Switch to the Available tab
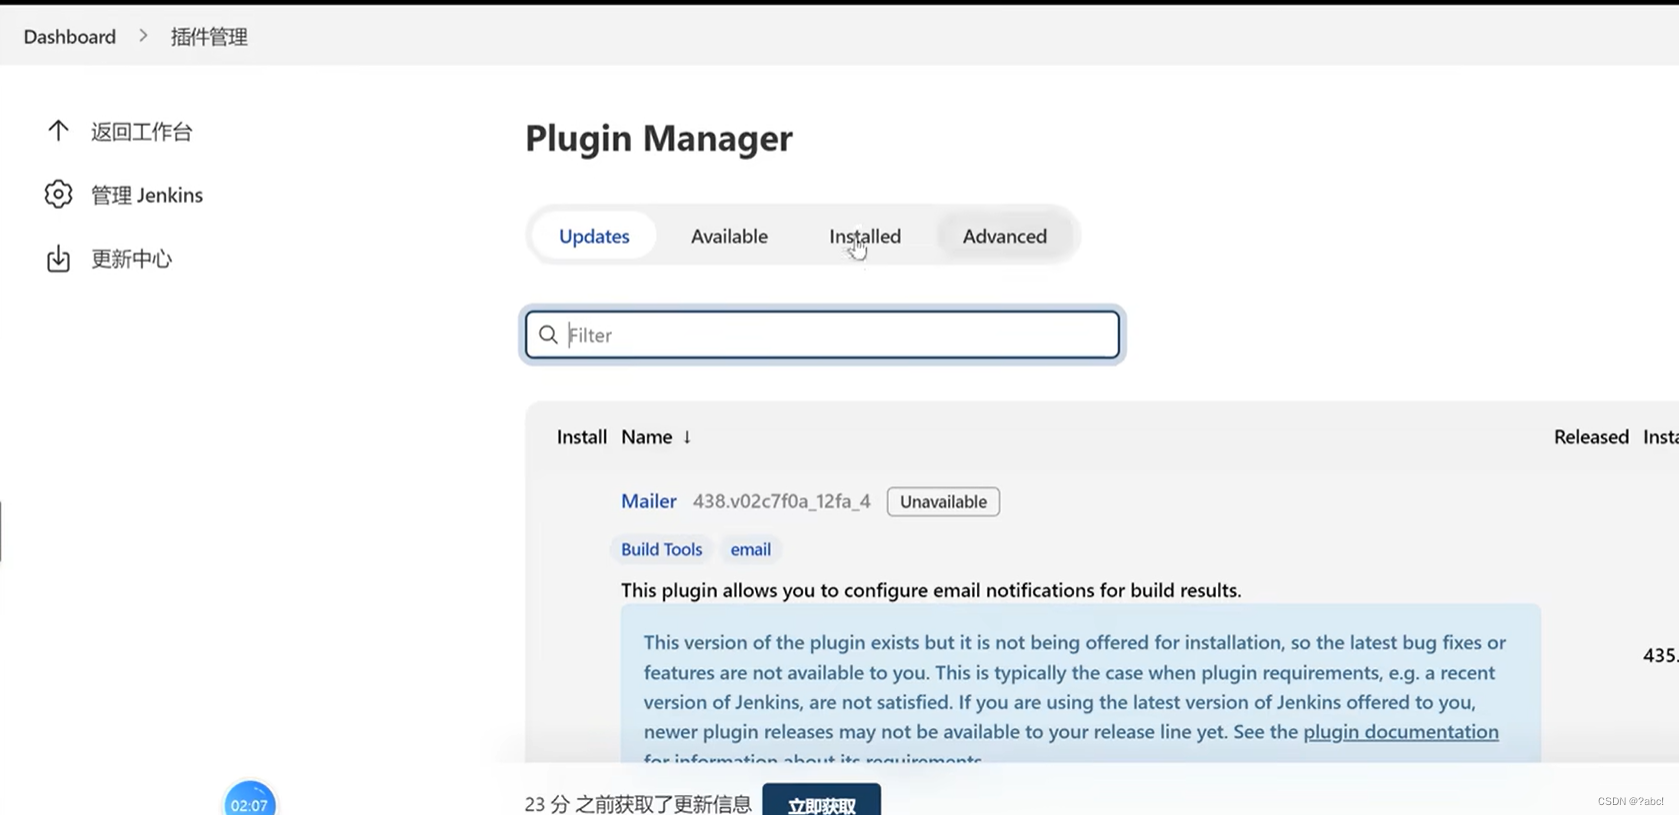Image resolution: width=1679 pixels, height=815 pixels. [x=729, y=236]
